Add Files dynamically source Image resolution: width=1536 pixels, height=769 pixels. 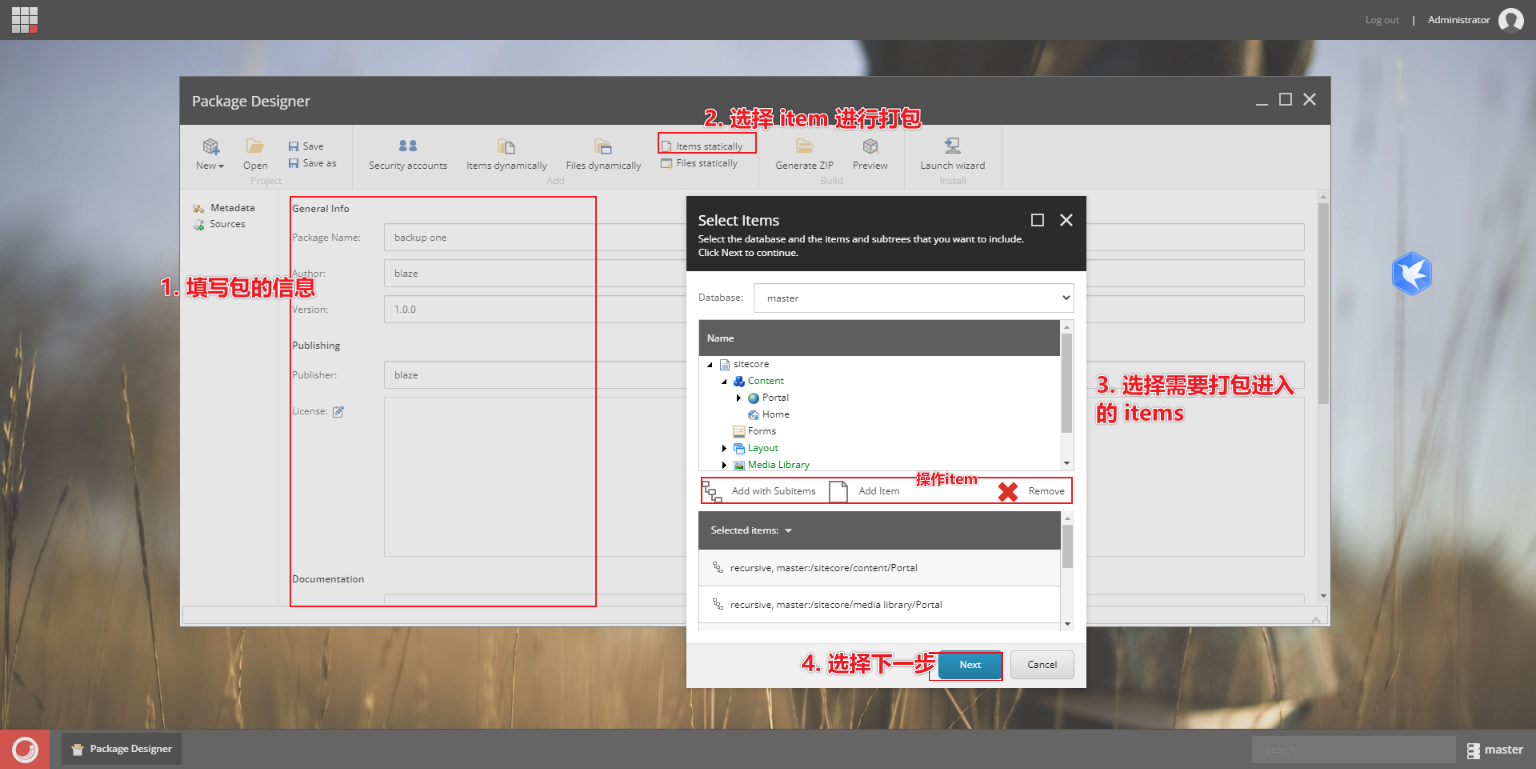pyautogui.click(x=603, y=154)
